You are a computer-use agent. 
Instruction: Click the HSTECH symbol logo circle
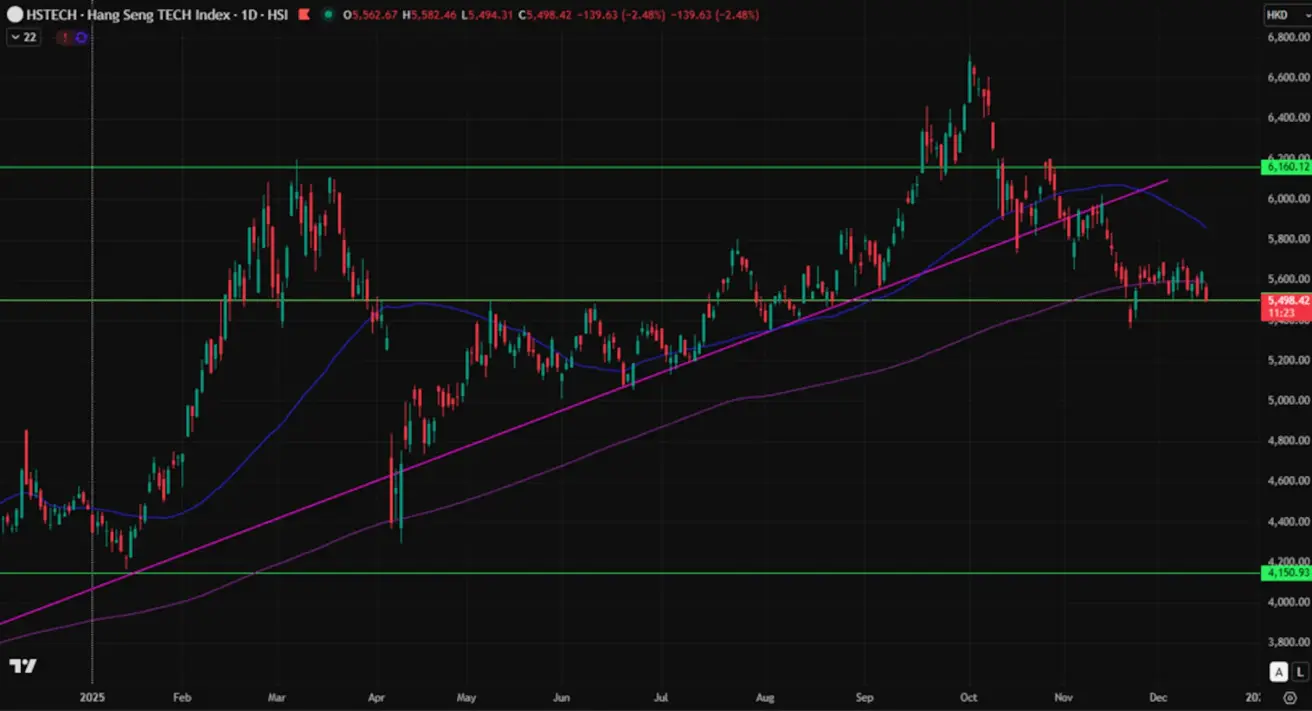point(16,15)
